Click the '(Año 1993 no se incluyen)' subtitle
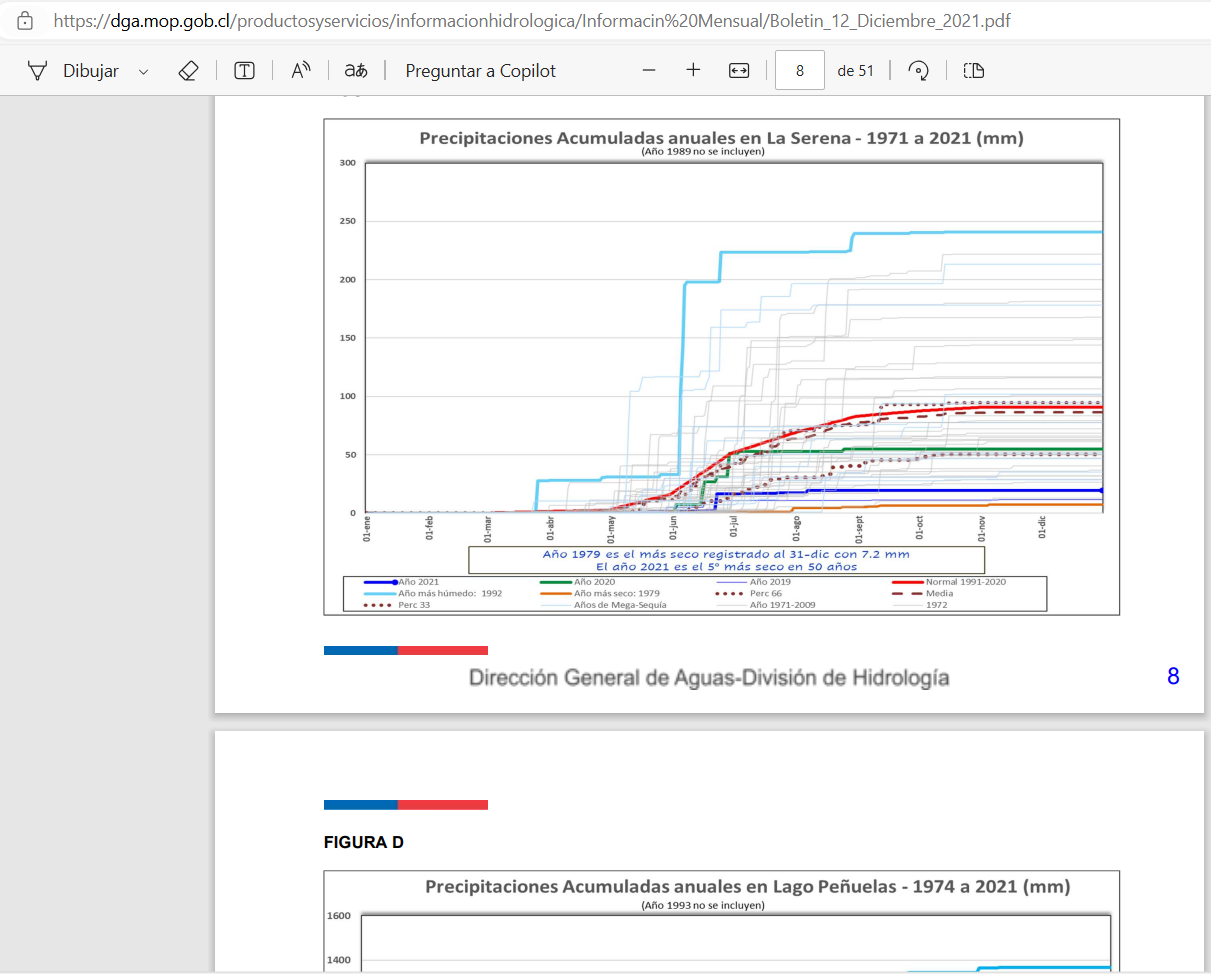Image resolution: width=1211 pixels, height=974 pixels. click(702, 905)
